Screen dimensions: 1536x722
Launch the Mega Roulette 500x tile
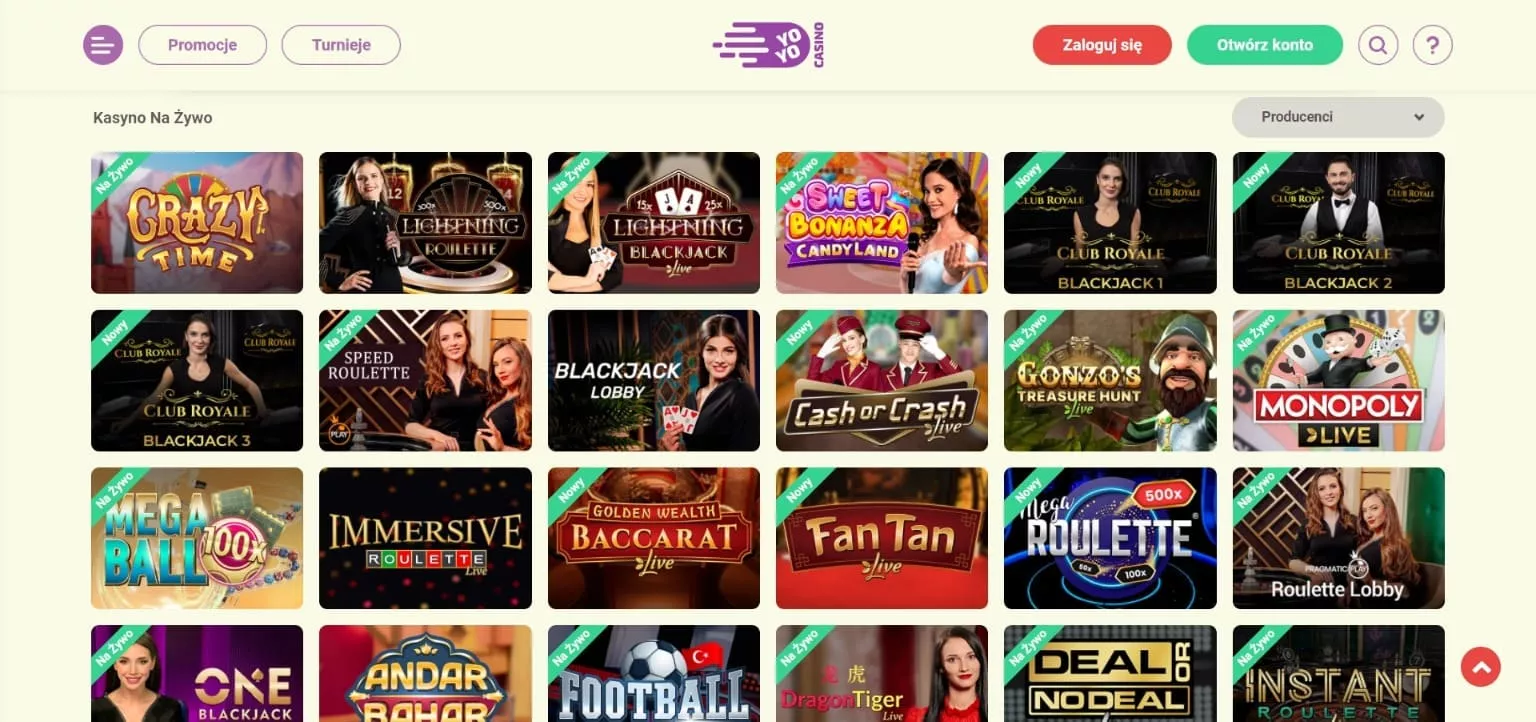coord(1110,539)
